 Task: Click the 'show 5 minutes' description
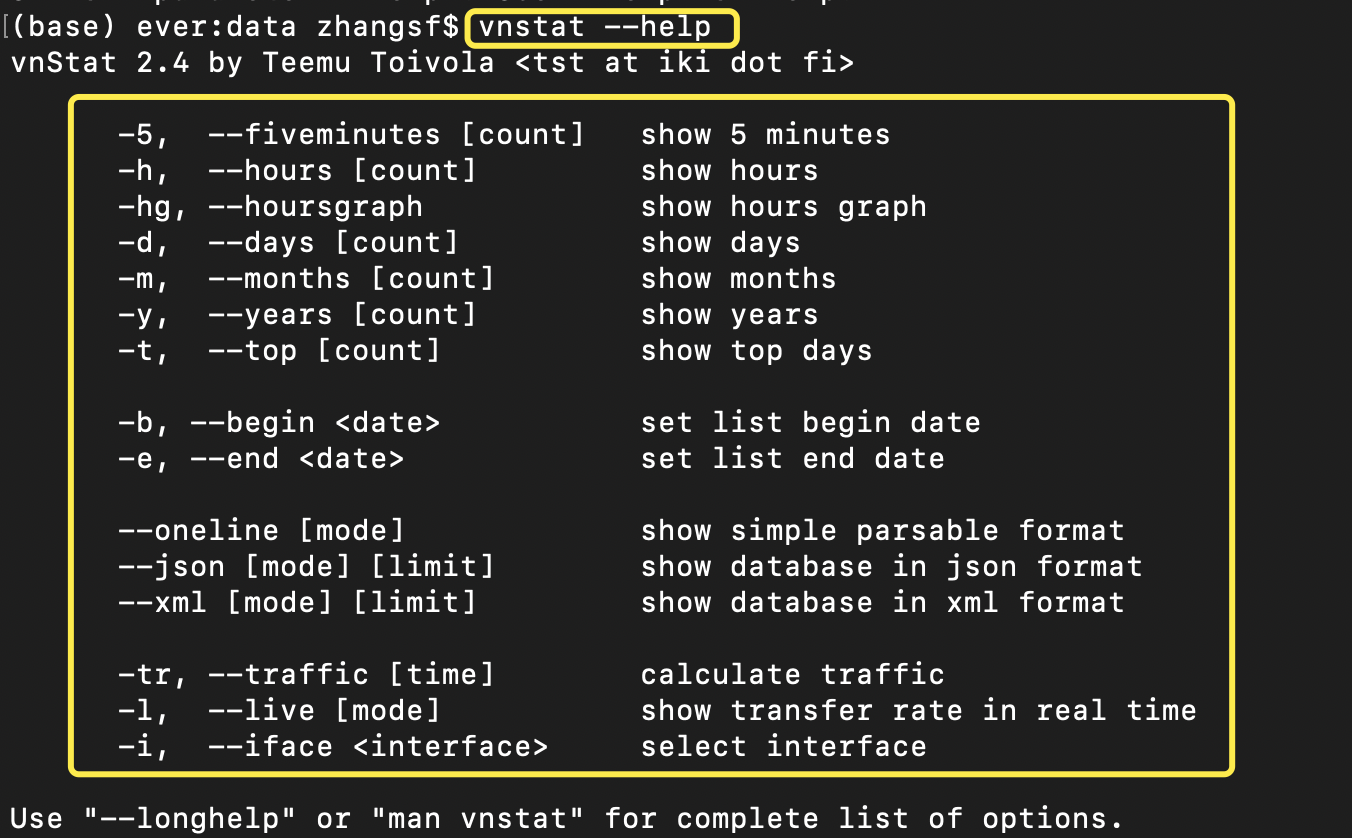(x=766, y=135)
